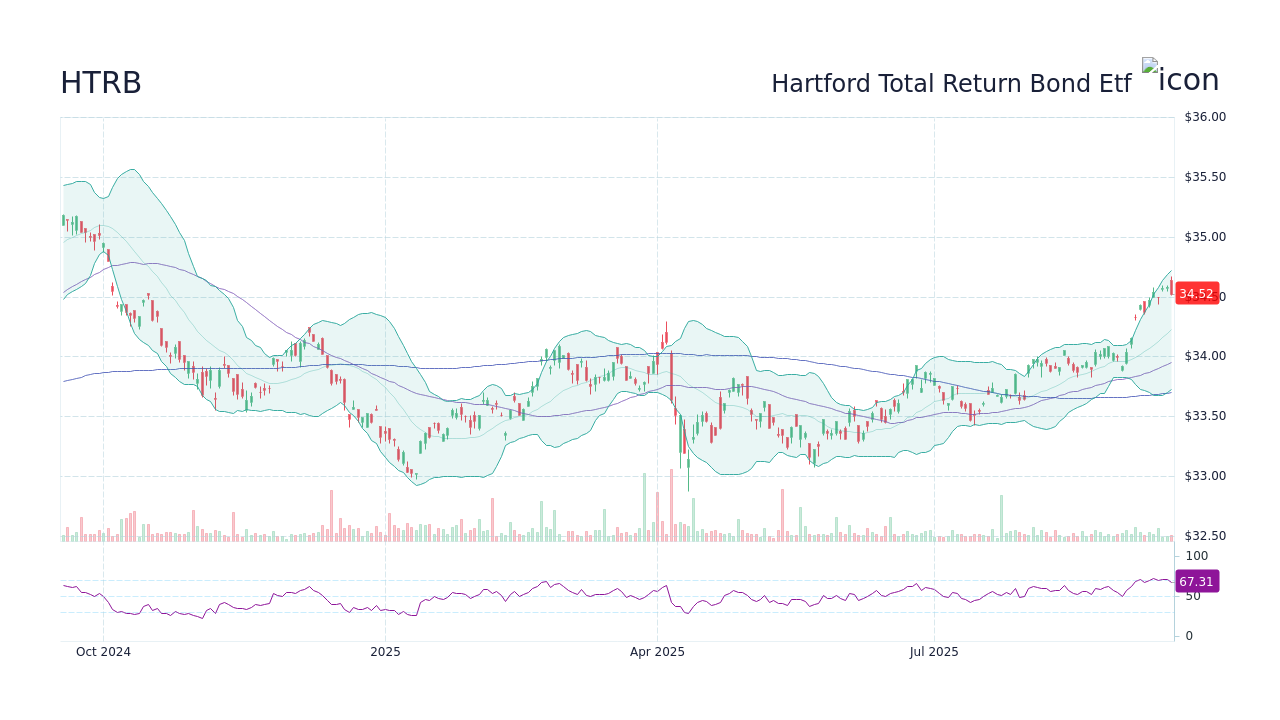Click the $33.00 gridline label
This screenshot has height=720, width=1280.
pyautogui.click(x=1203, y=476)
